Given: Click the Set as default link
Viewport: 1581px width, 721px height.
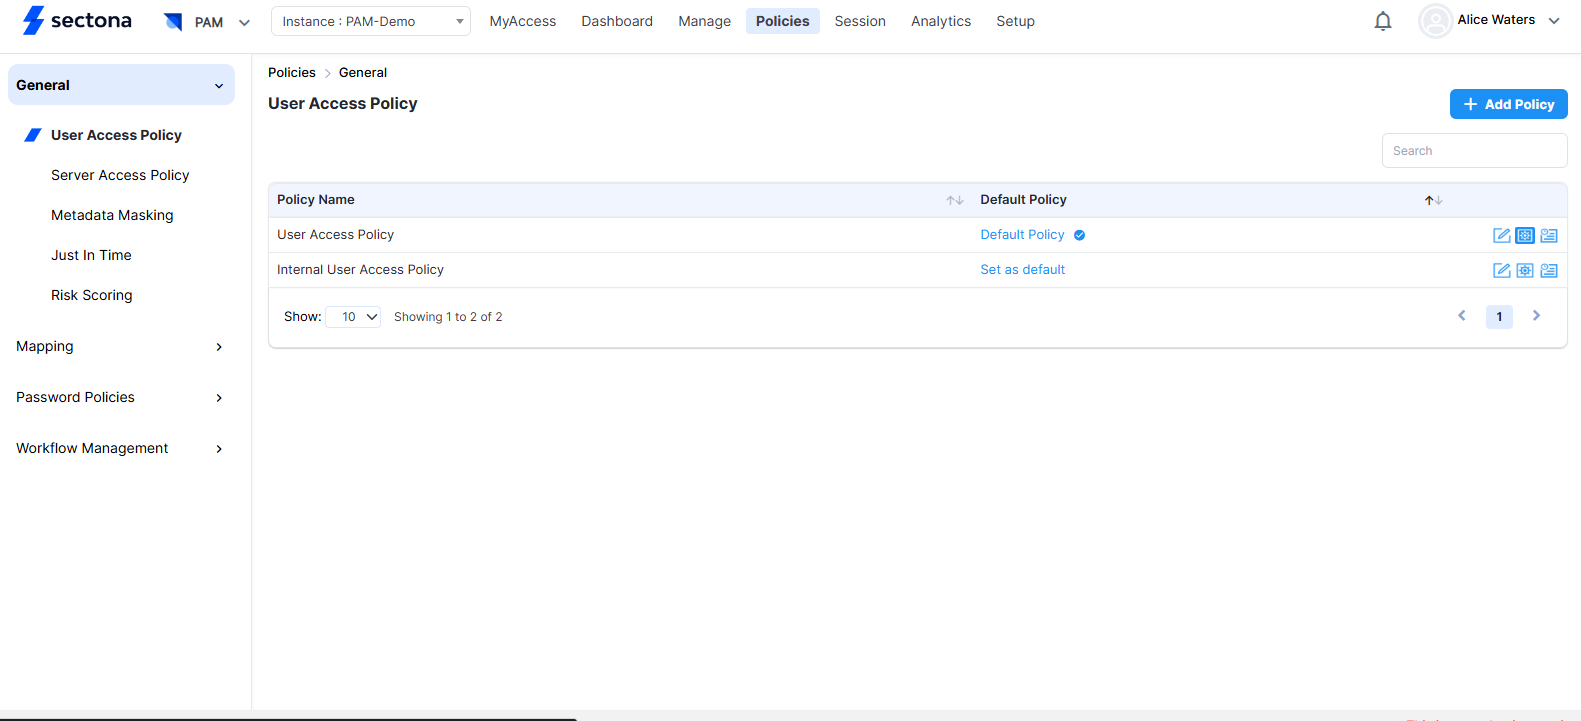Looking at the screenshot, I should click(1022, 270).
